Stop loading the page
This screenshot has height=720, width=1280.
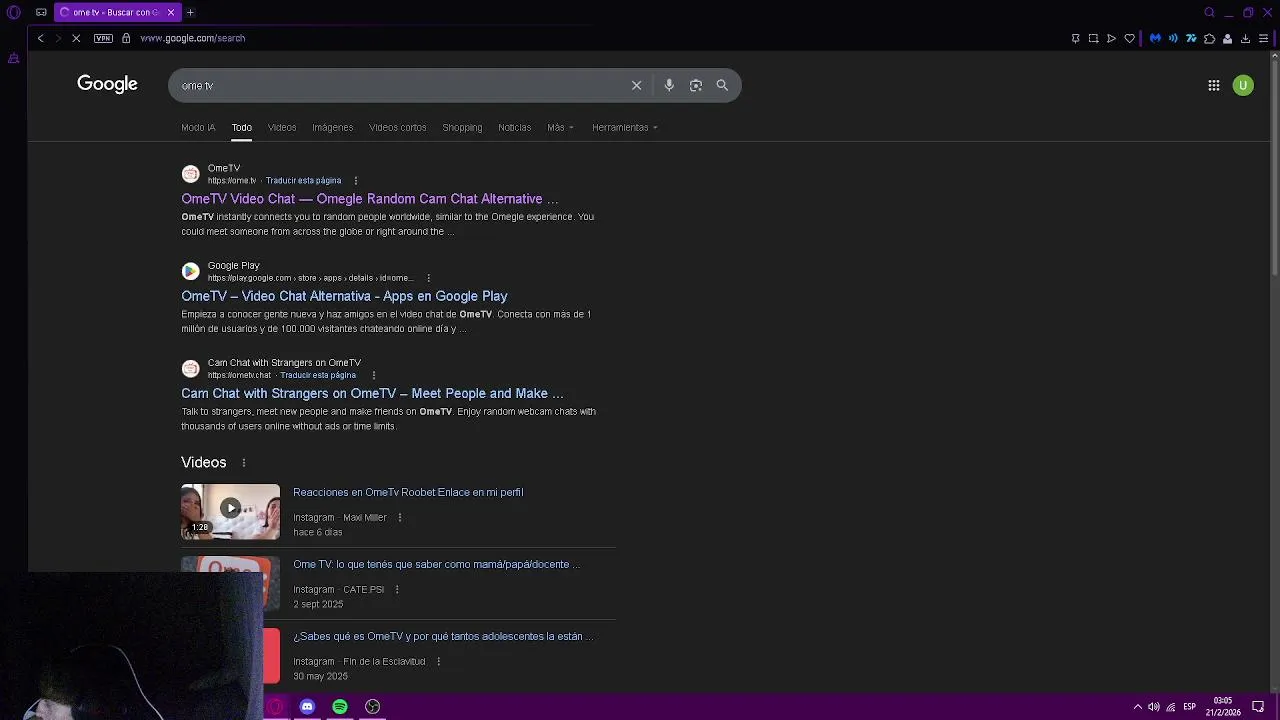76,38
